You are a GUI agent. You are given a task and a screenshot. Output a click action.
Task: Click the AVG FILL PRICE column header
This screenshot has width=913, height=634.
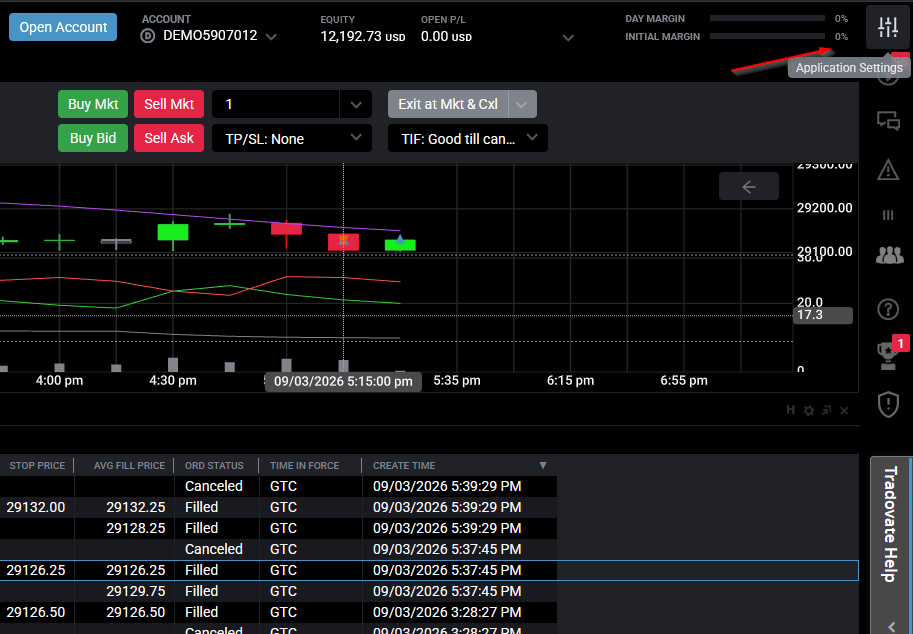129,466
